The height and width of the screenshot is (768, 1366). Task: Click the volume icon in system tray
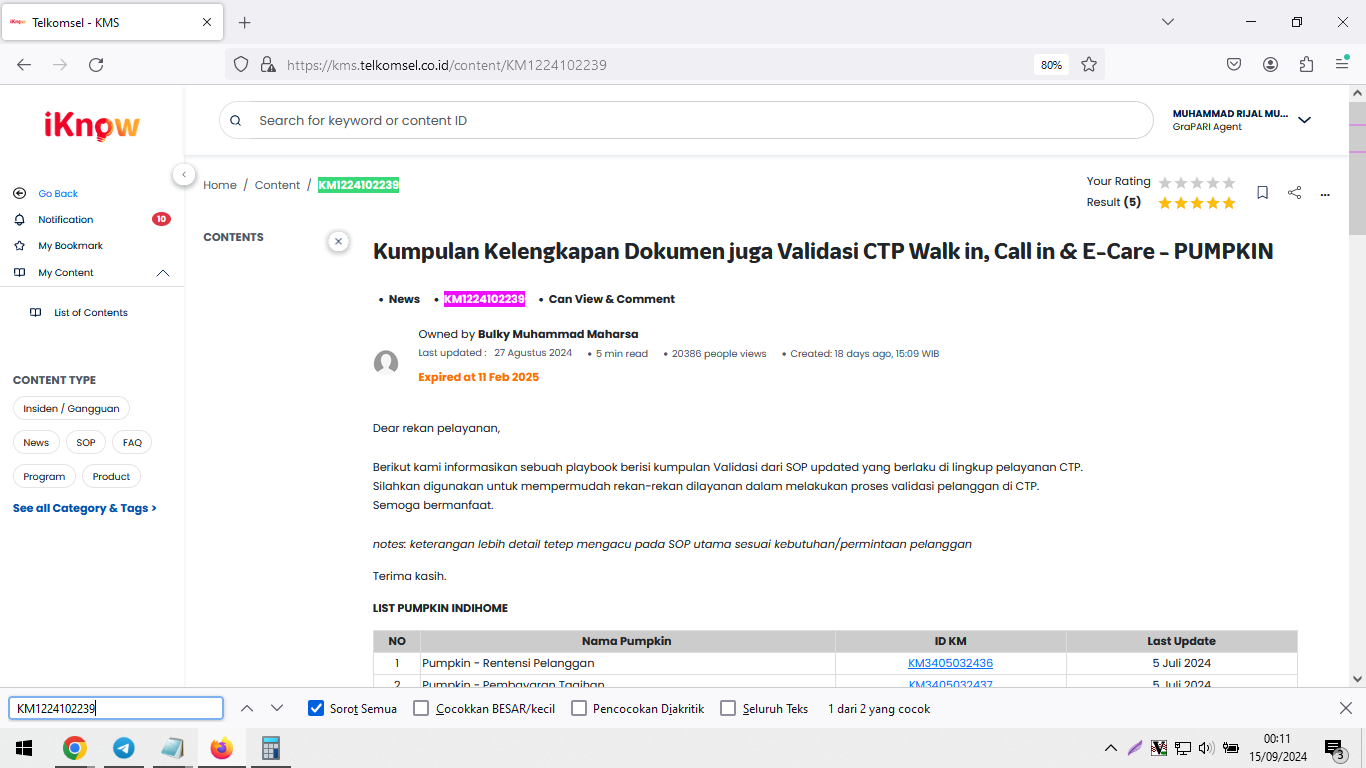(x=1205, y=748)
